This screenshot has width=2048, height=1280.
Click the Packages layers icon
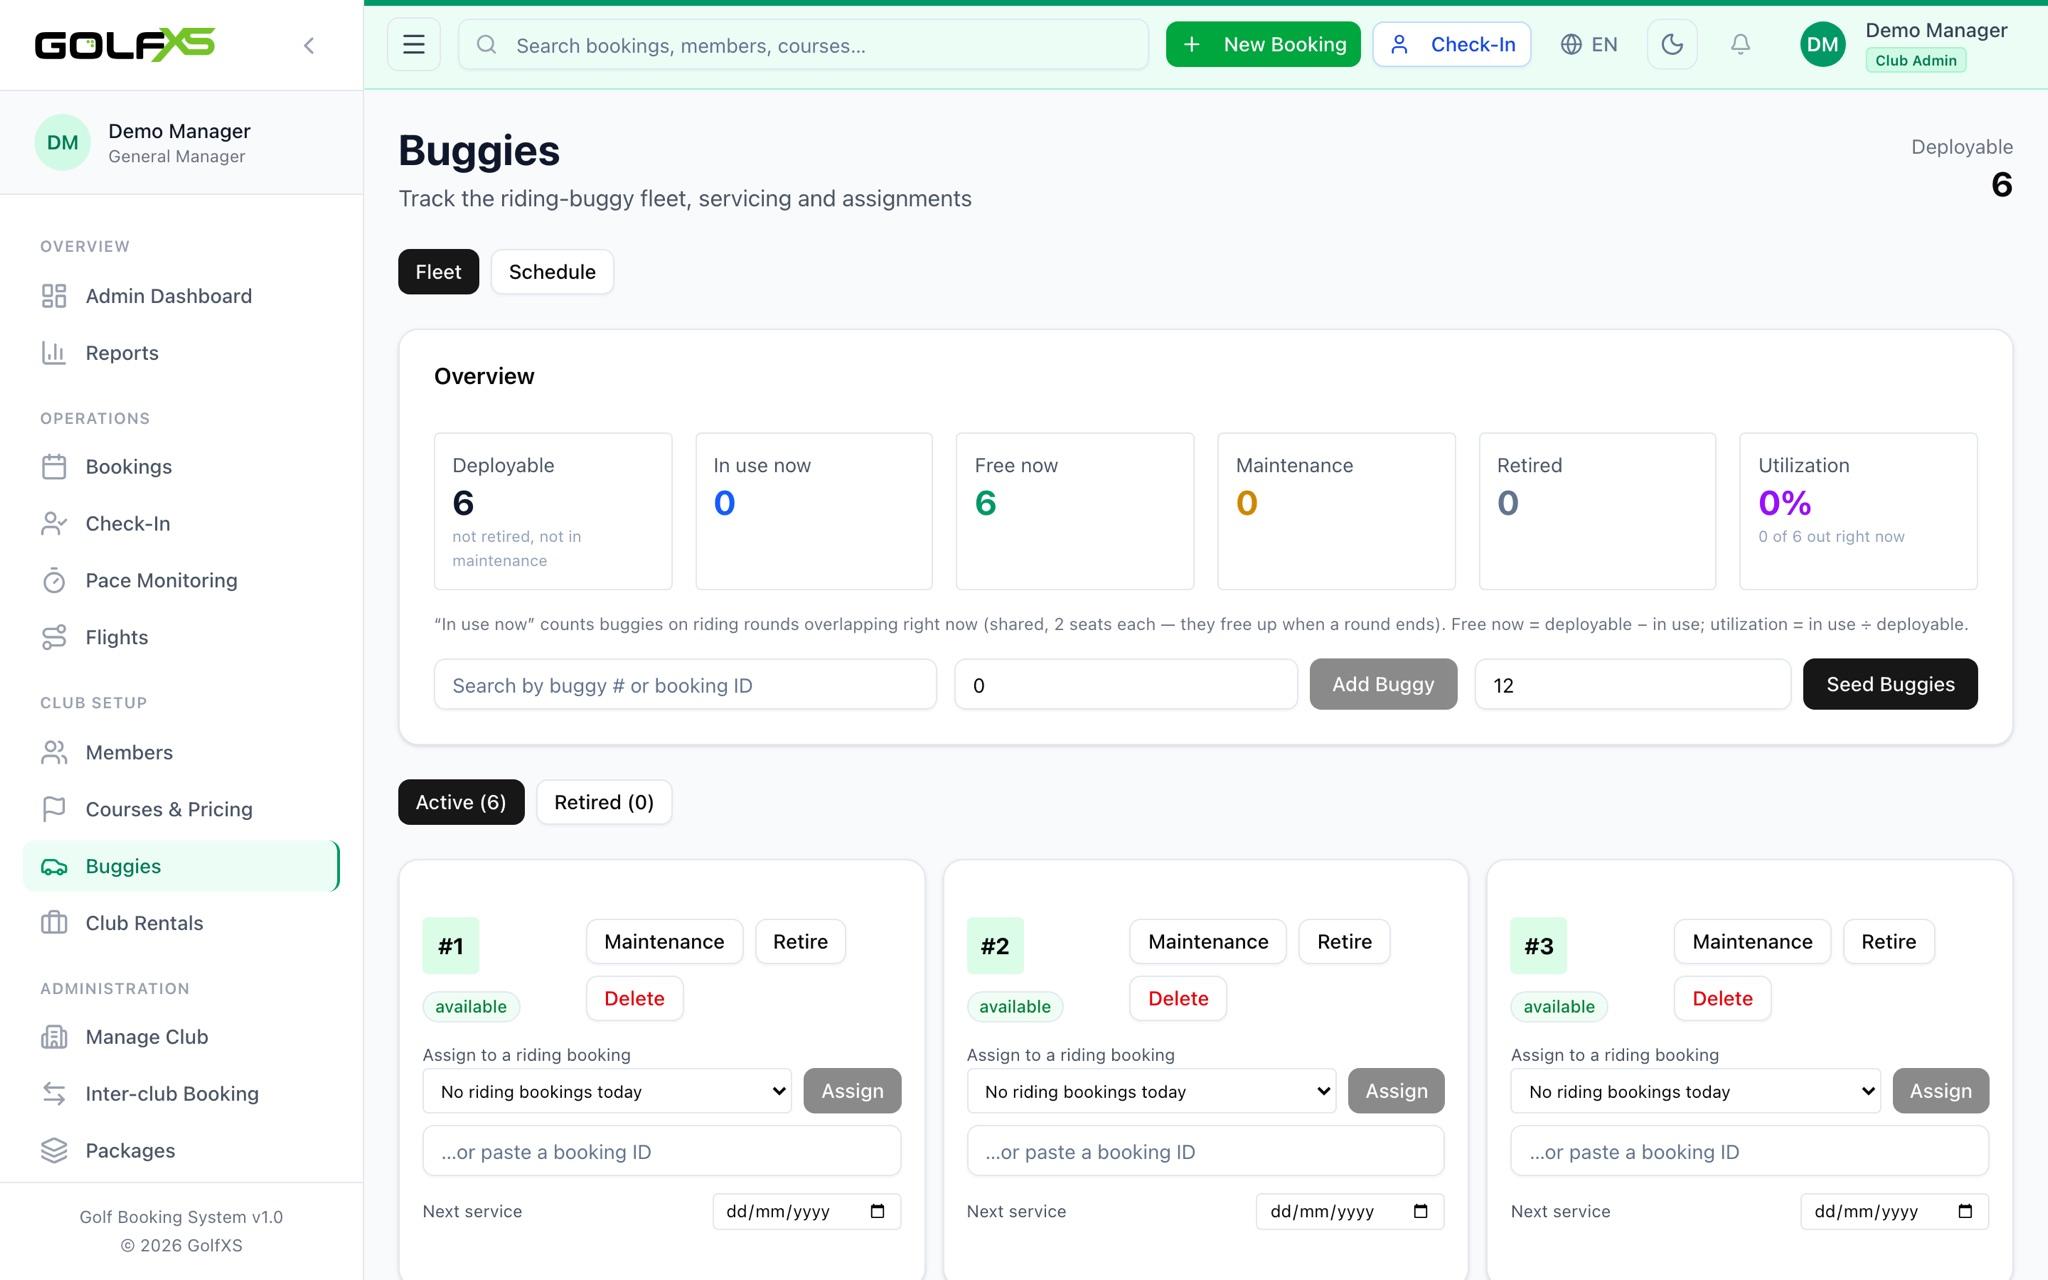point(54,1151)
